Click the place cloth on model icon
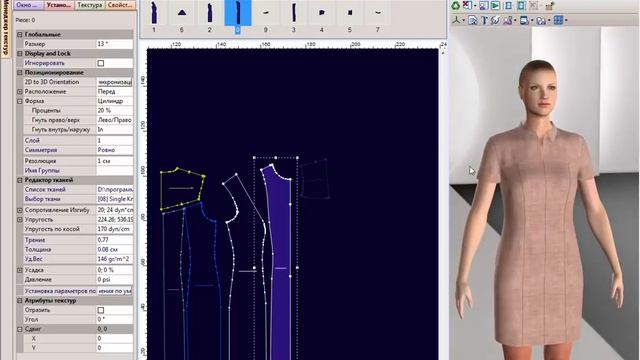The width and height of the screenshot is (640, 360). pos(484,6)
